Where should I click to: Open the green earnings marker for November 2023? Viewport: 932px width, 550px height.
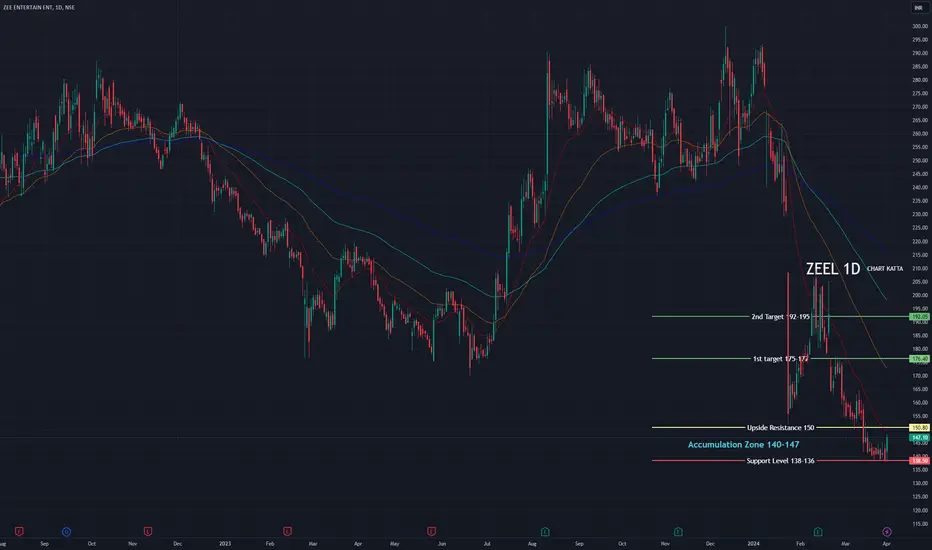[x=678, y=532]
